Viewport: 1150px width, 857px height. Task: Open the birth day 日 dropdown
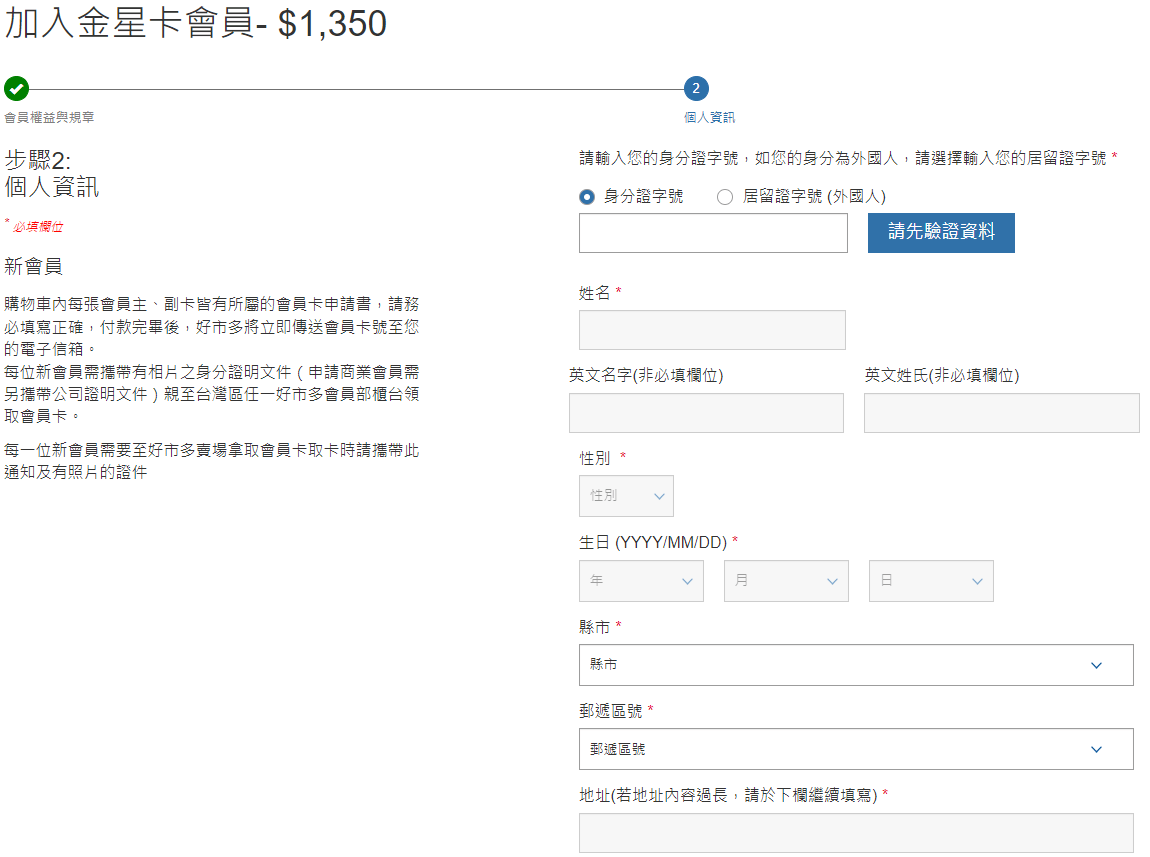(x=931, y=581)
